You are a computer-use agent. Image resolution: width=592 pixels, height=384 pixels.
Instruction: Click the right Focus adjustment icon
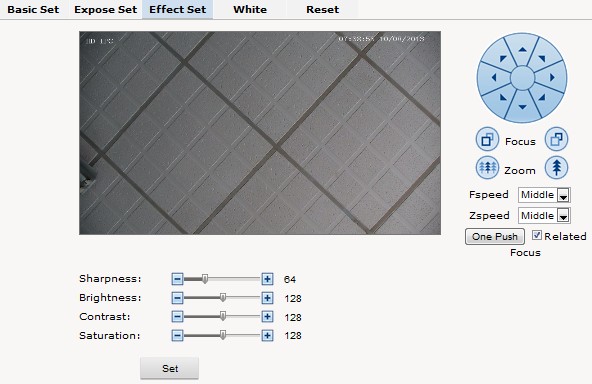coord(556,139)
